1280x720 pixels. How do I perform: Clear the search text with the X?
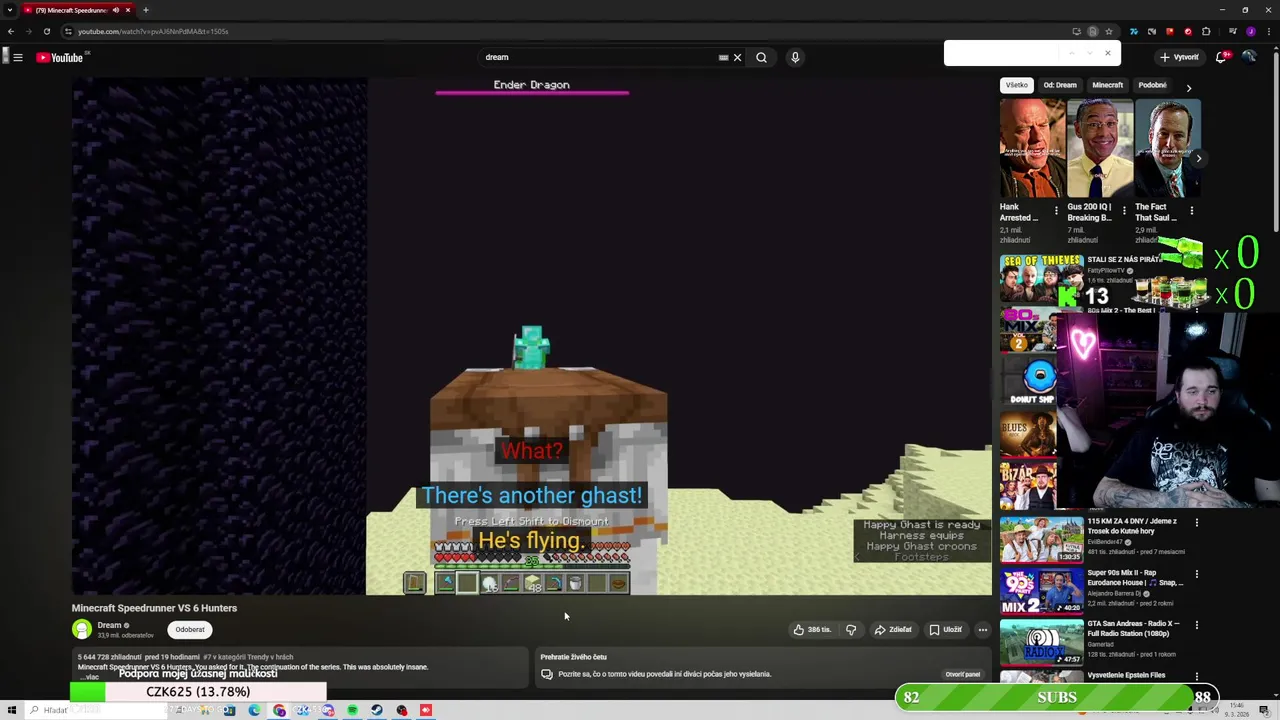pos(738,57)
